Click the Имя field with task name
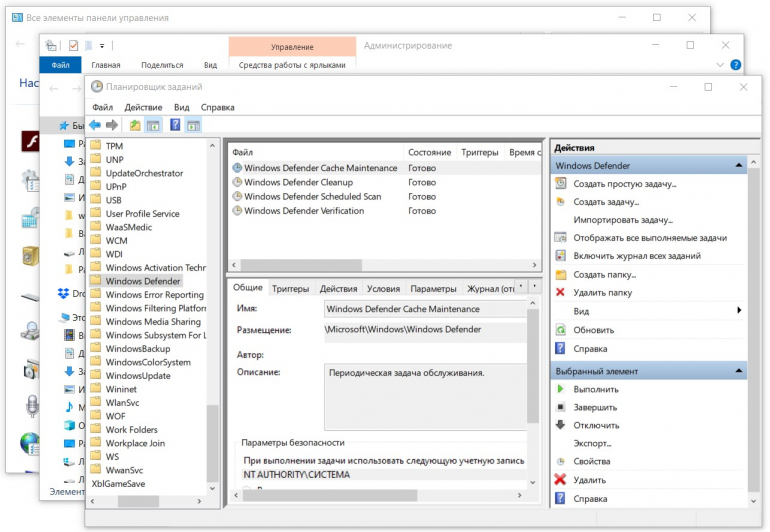 pos(425,309)
